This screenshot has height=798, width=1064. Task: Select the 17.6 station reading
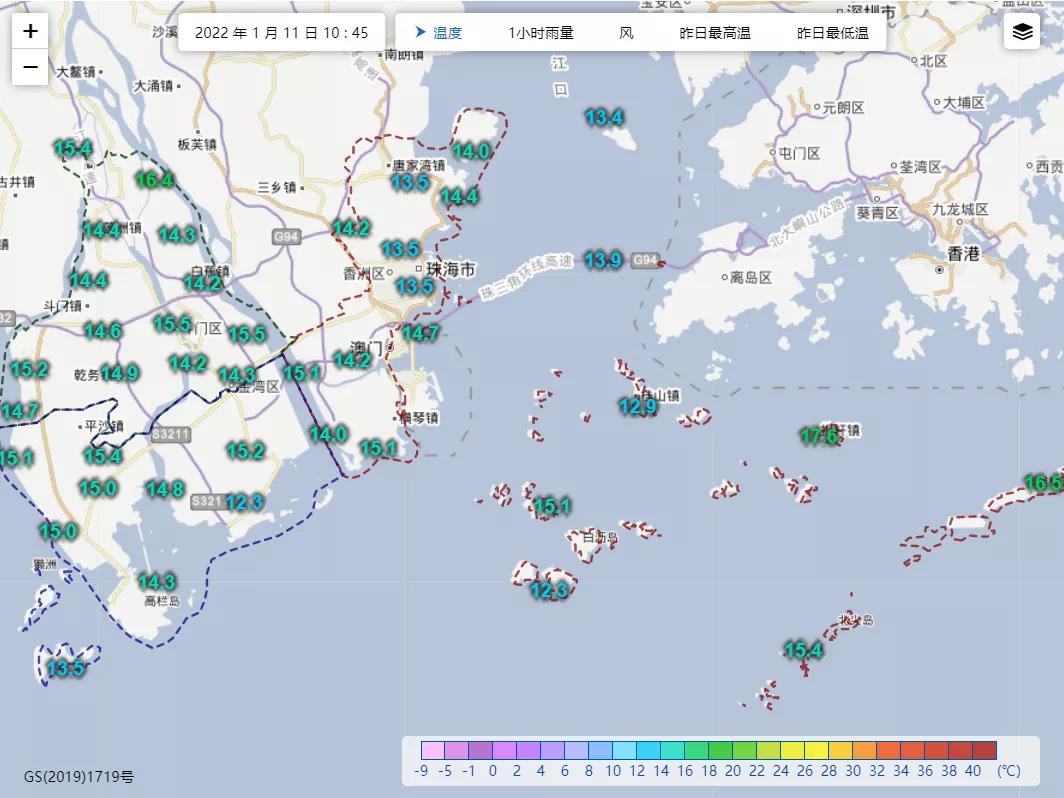[x=818, y=436]
